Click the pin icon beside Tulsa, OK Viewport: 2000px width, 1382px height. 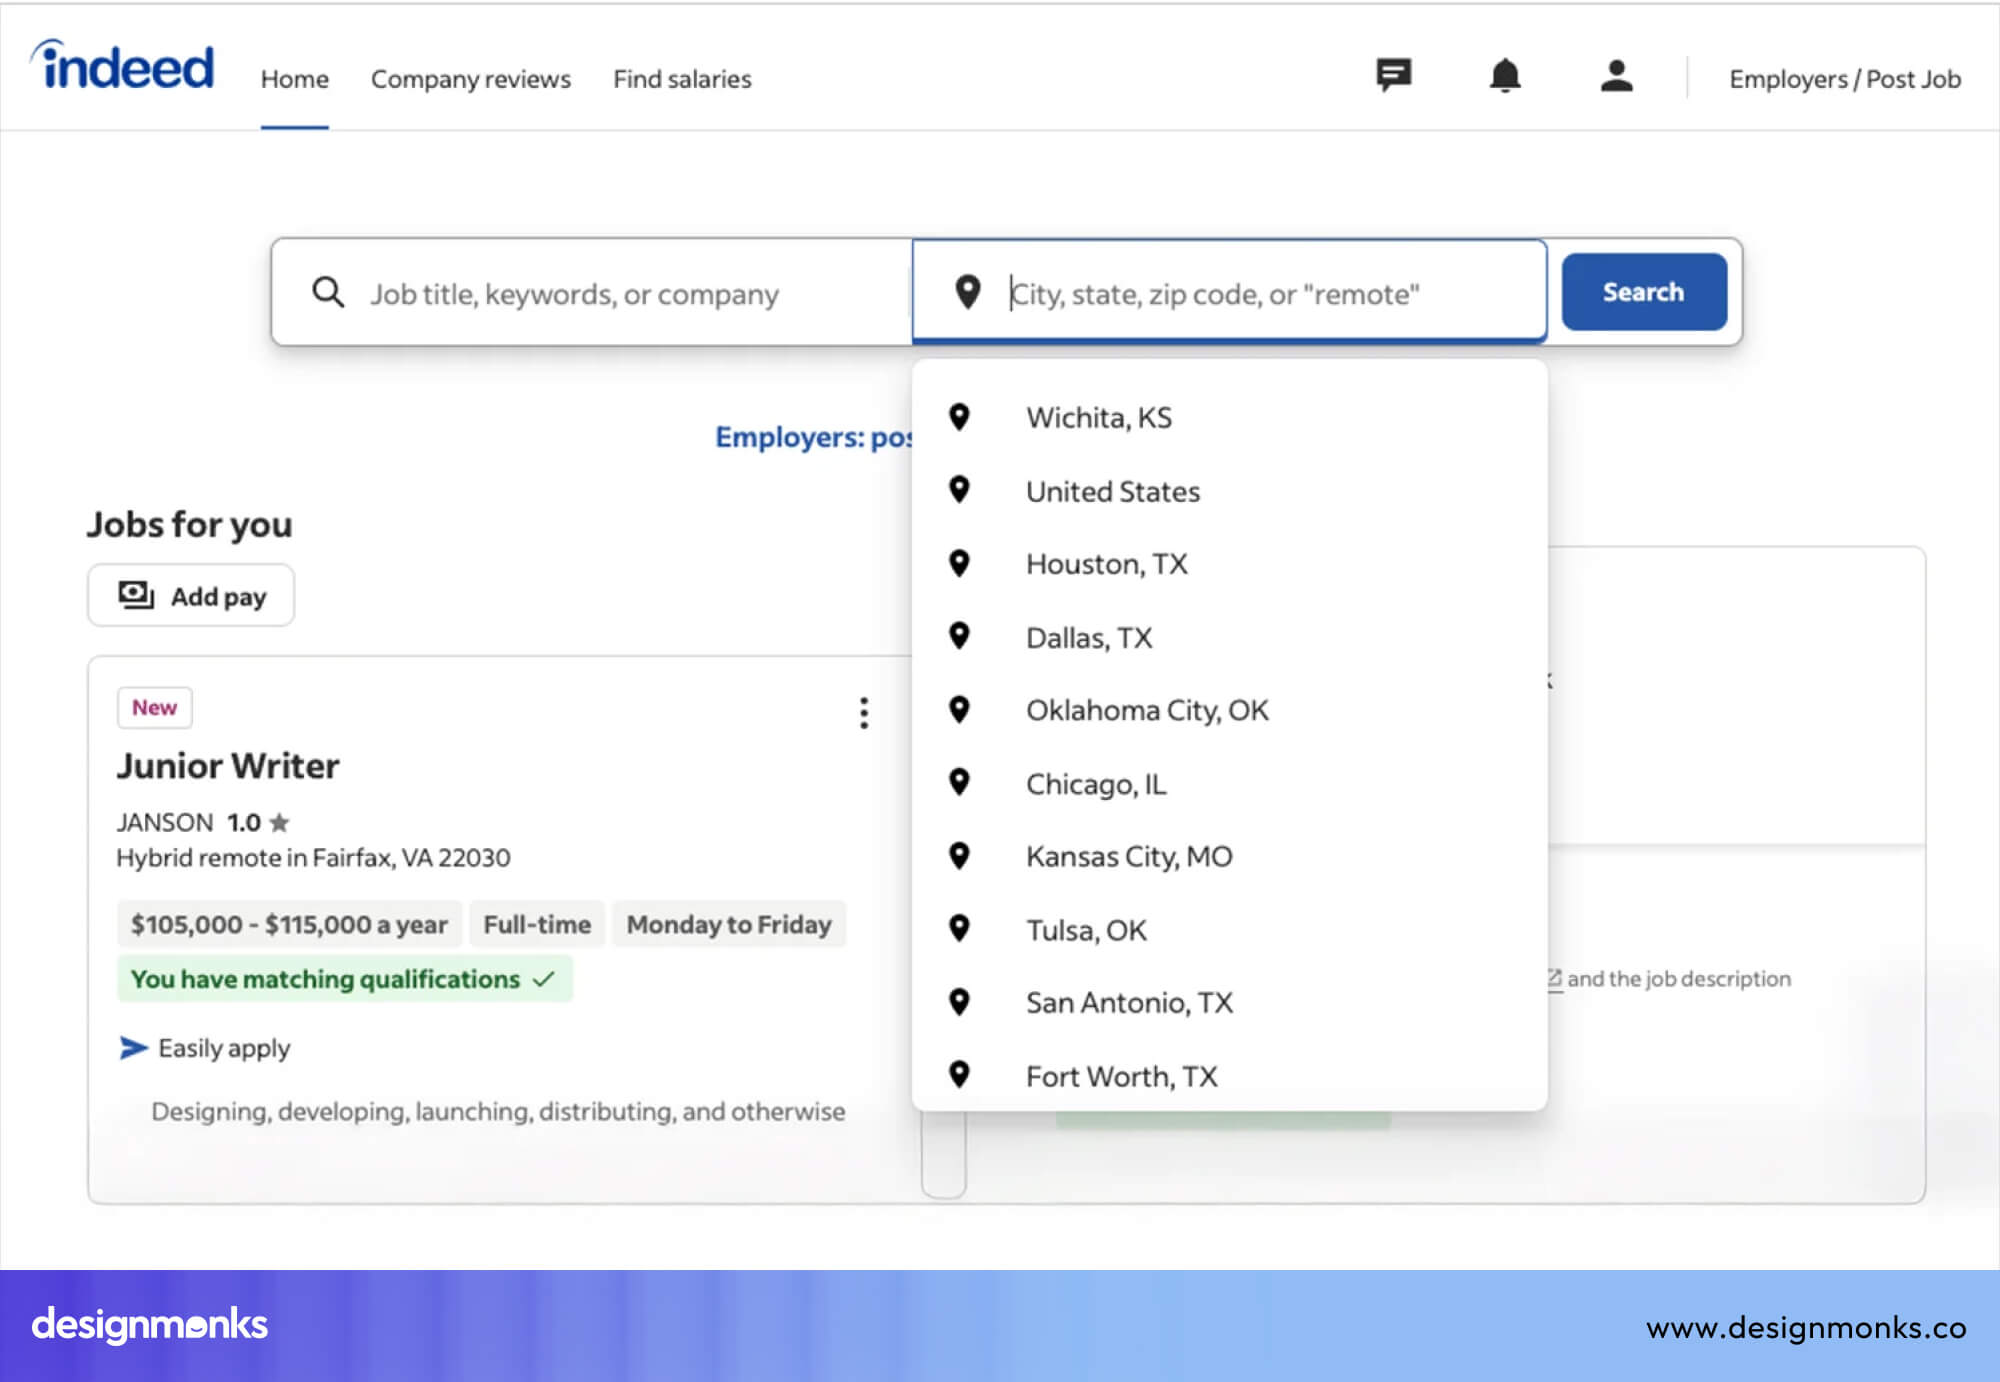coord(959,929)
